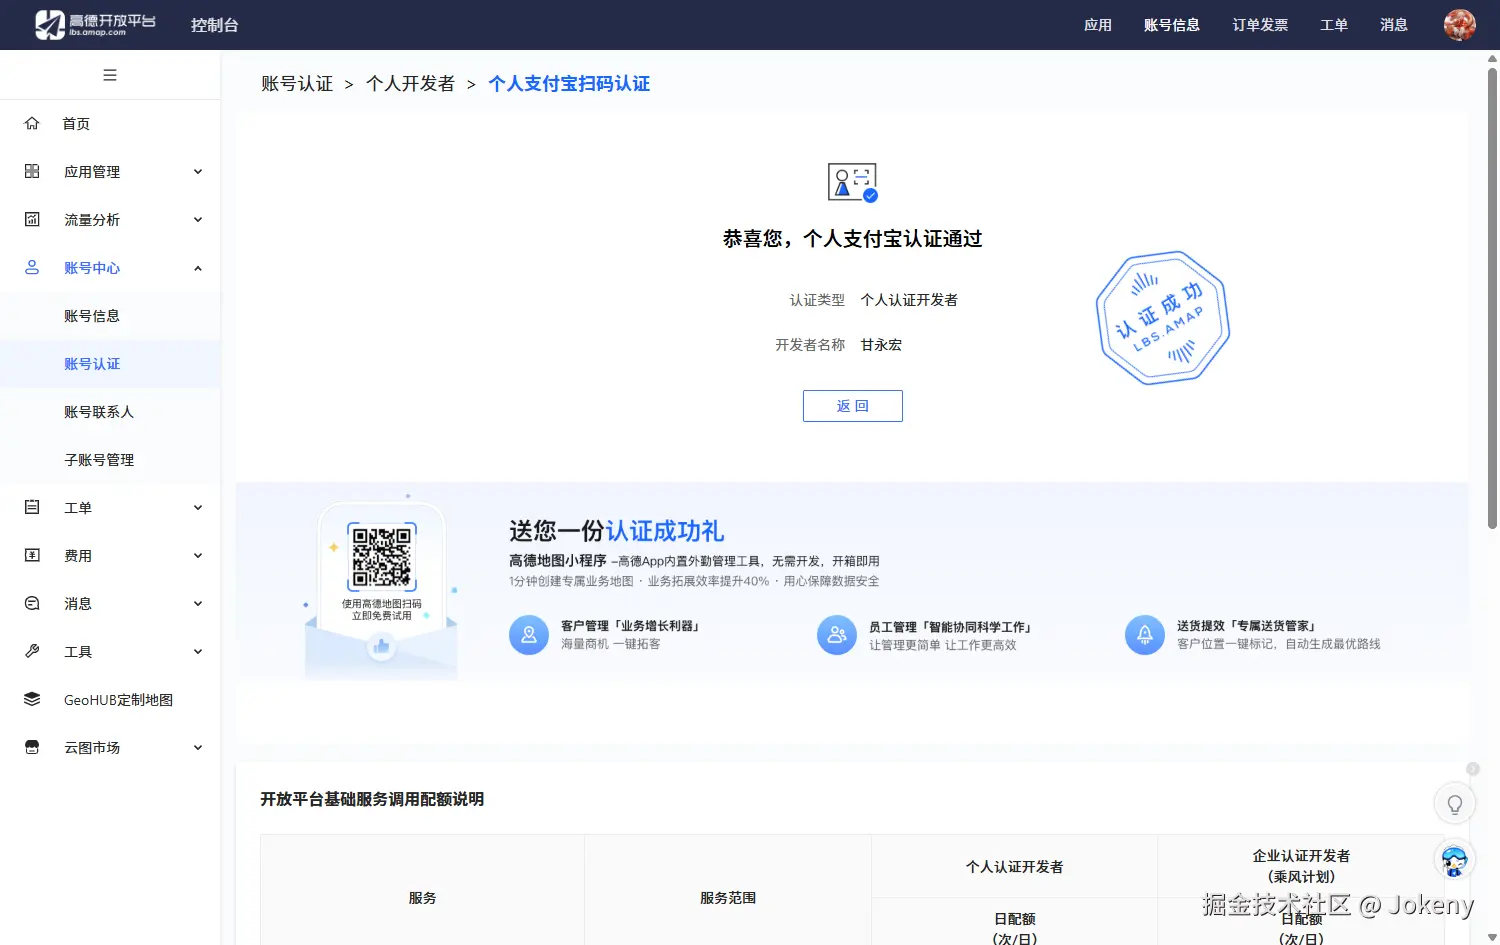Screen dimensions: 1500x945
Task: Click the thumbs-up icon on envelope
Action: coord(381,647)
